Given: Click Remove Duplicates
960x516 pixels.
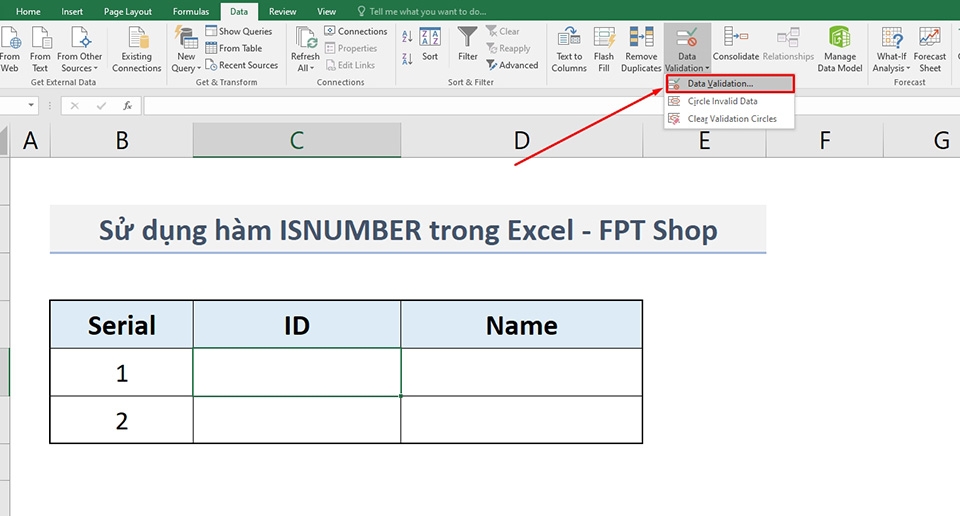Looking at the screenshot, I should coord(641,50).
